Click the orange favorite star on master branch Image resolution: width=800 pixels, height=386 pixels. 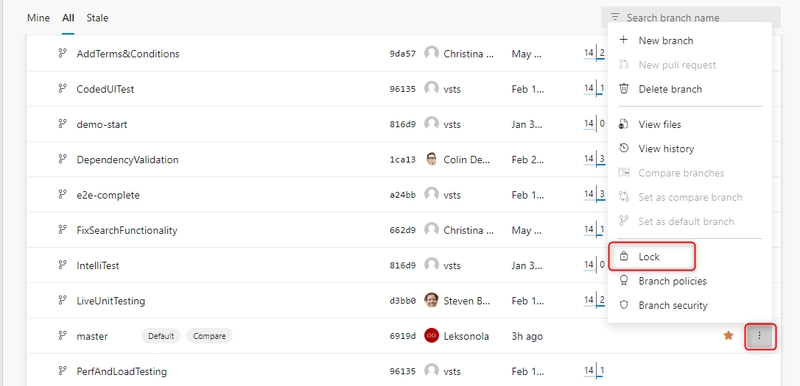729,336
